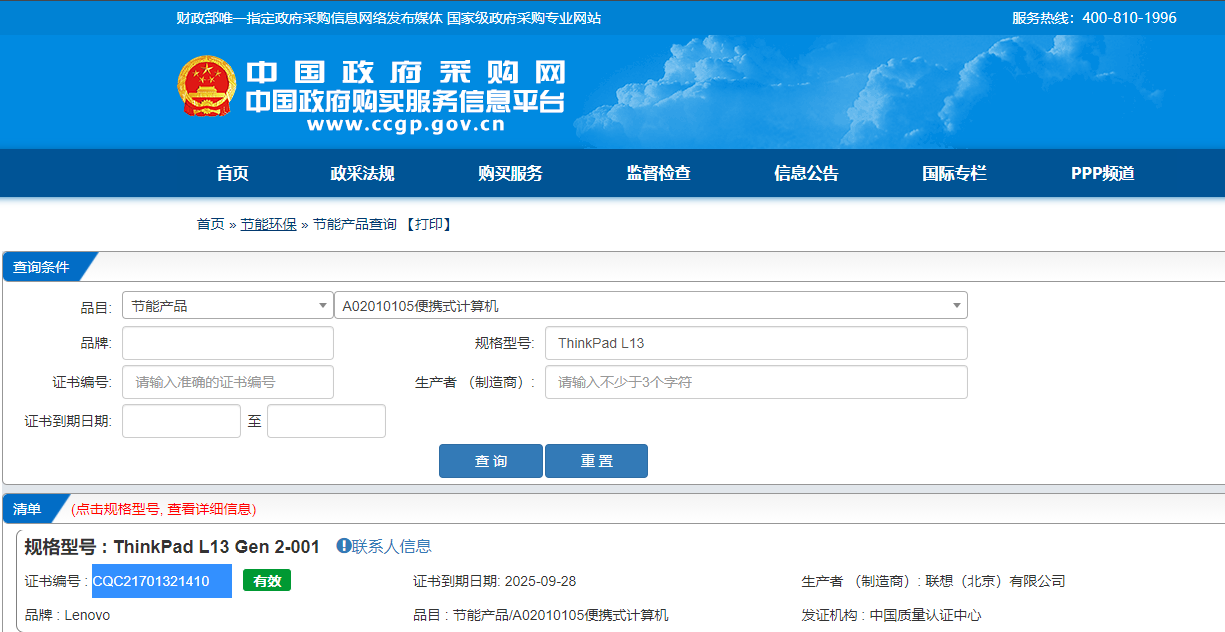Click the highlighted certificate number CQC21701321410
The image size is (1225, 632).
161,581
